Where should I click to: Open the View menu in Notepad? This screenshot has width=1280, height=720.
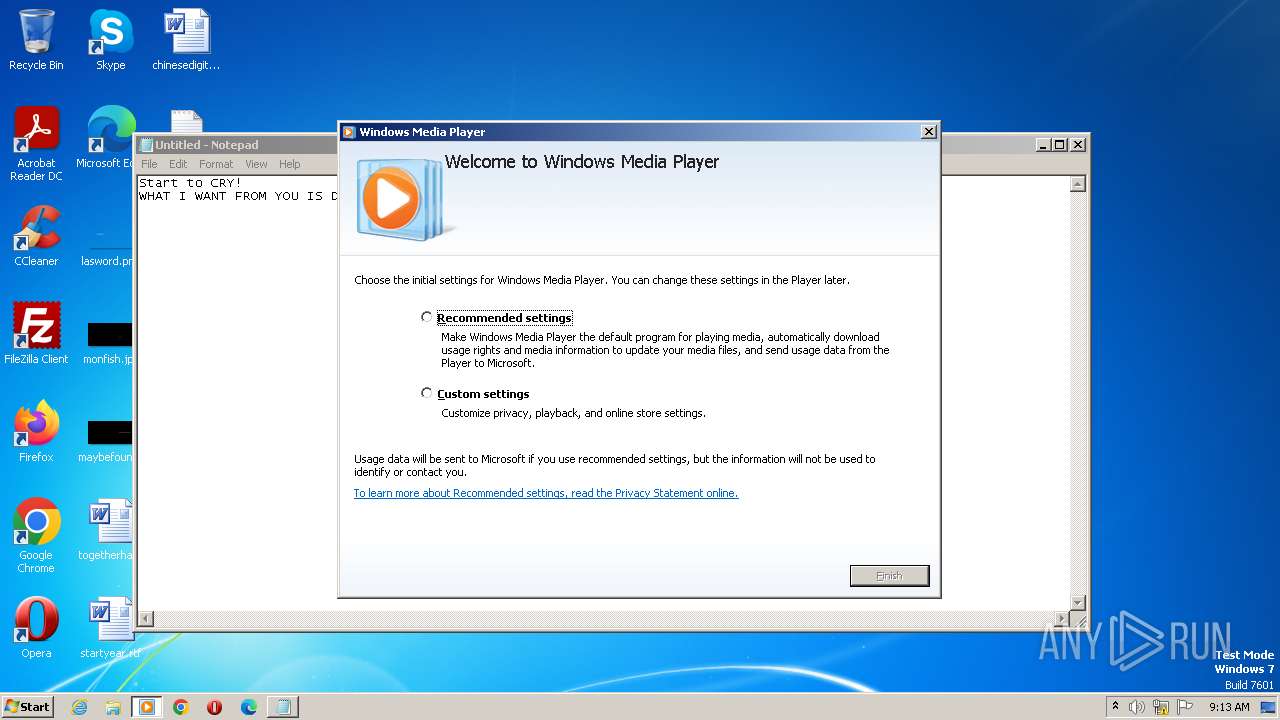[256, 164]
